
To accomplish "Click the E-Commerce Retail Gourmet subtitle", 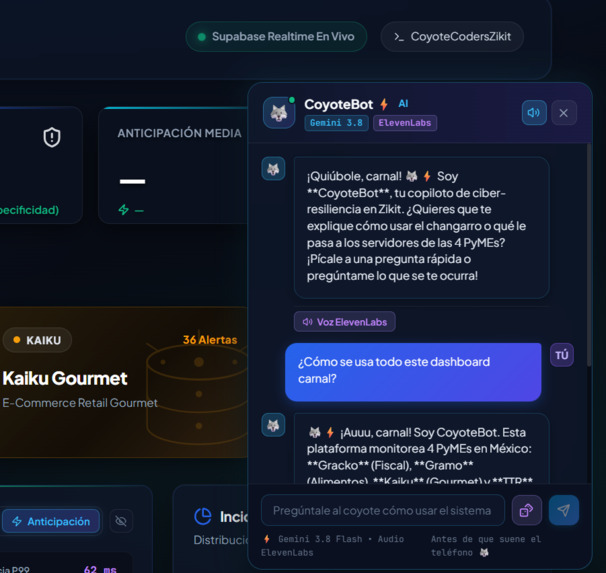I will [x=80, y=403].
